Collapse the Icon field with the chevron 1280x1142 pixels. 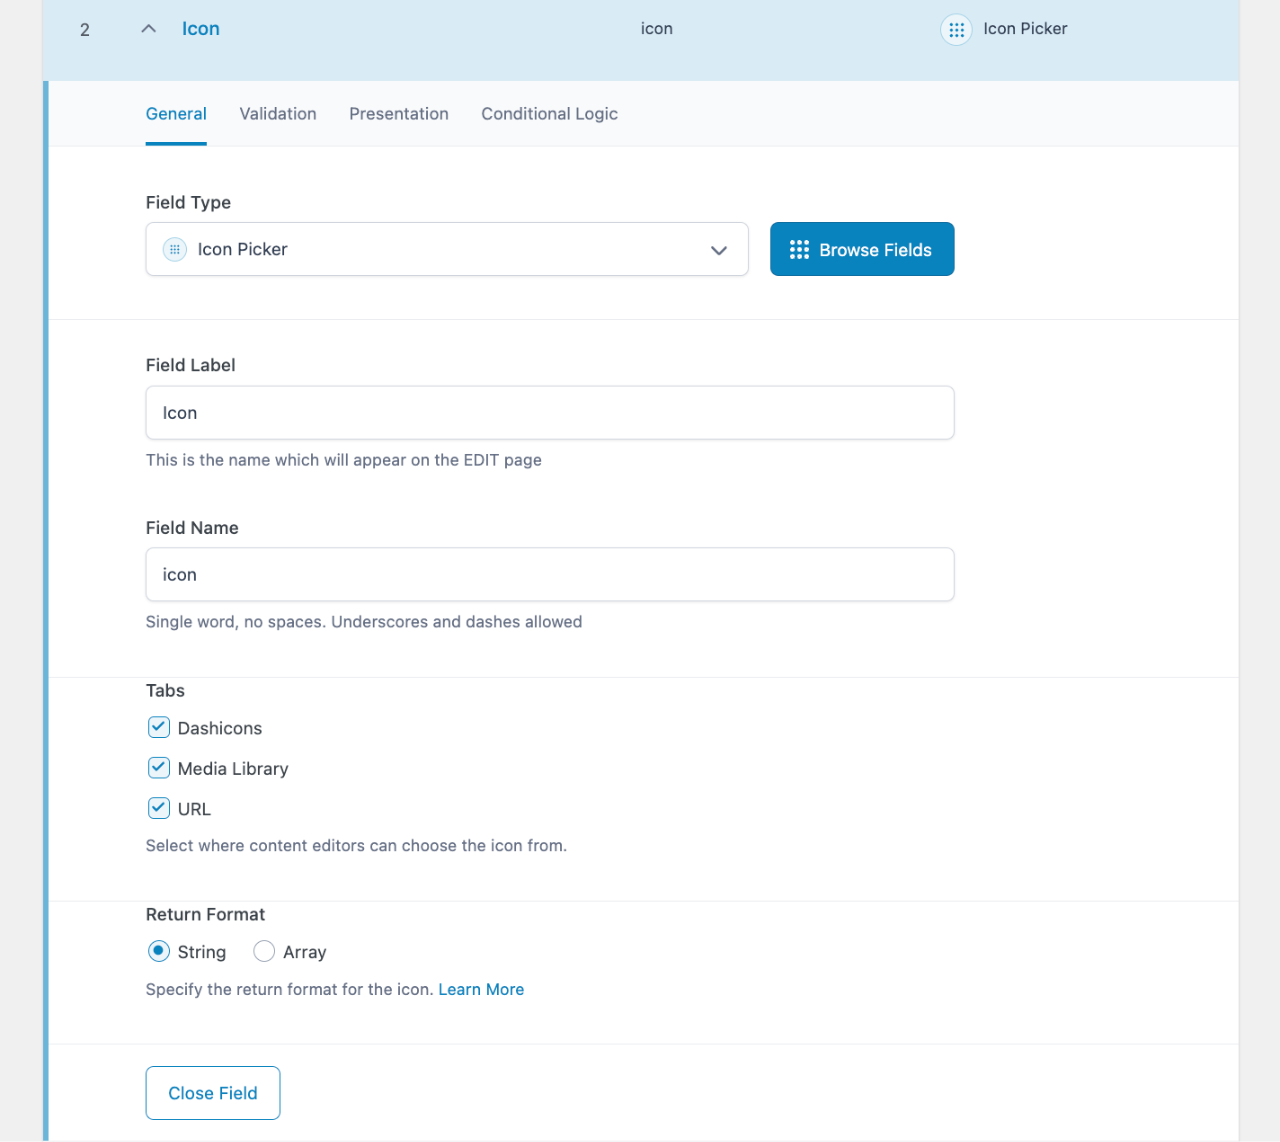point(149,29)
